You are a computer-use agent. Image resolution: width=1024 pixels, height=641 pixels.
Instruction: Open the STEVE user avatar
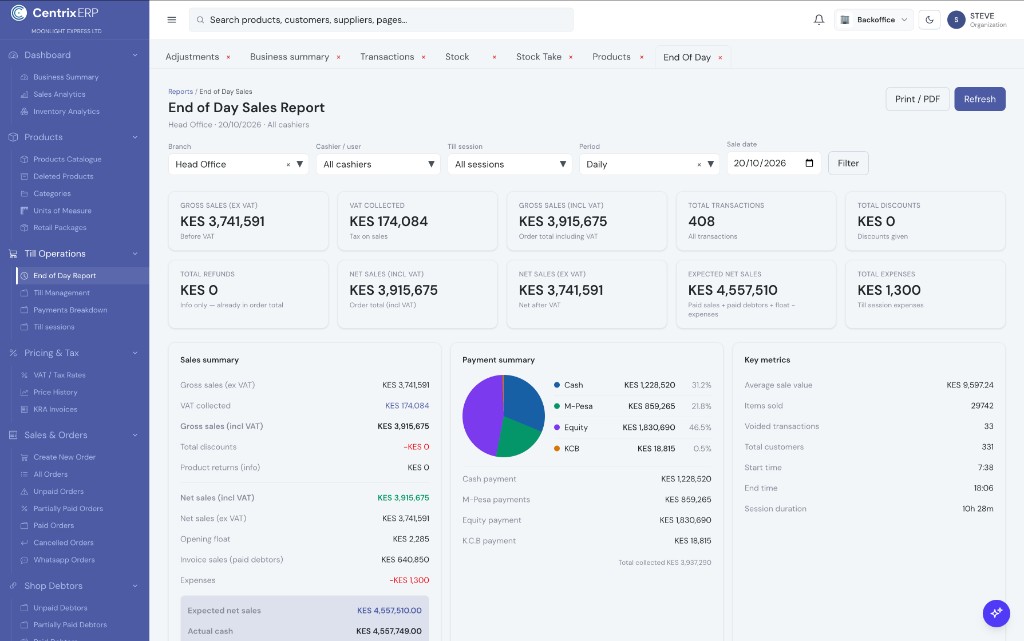[x=956, y=20]
